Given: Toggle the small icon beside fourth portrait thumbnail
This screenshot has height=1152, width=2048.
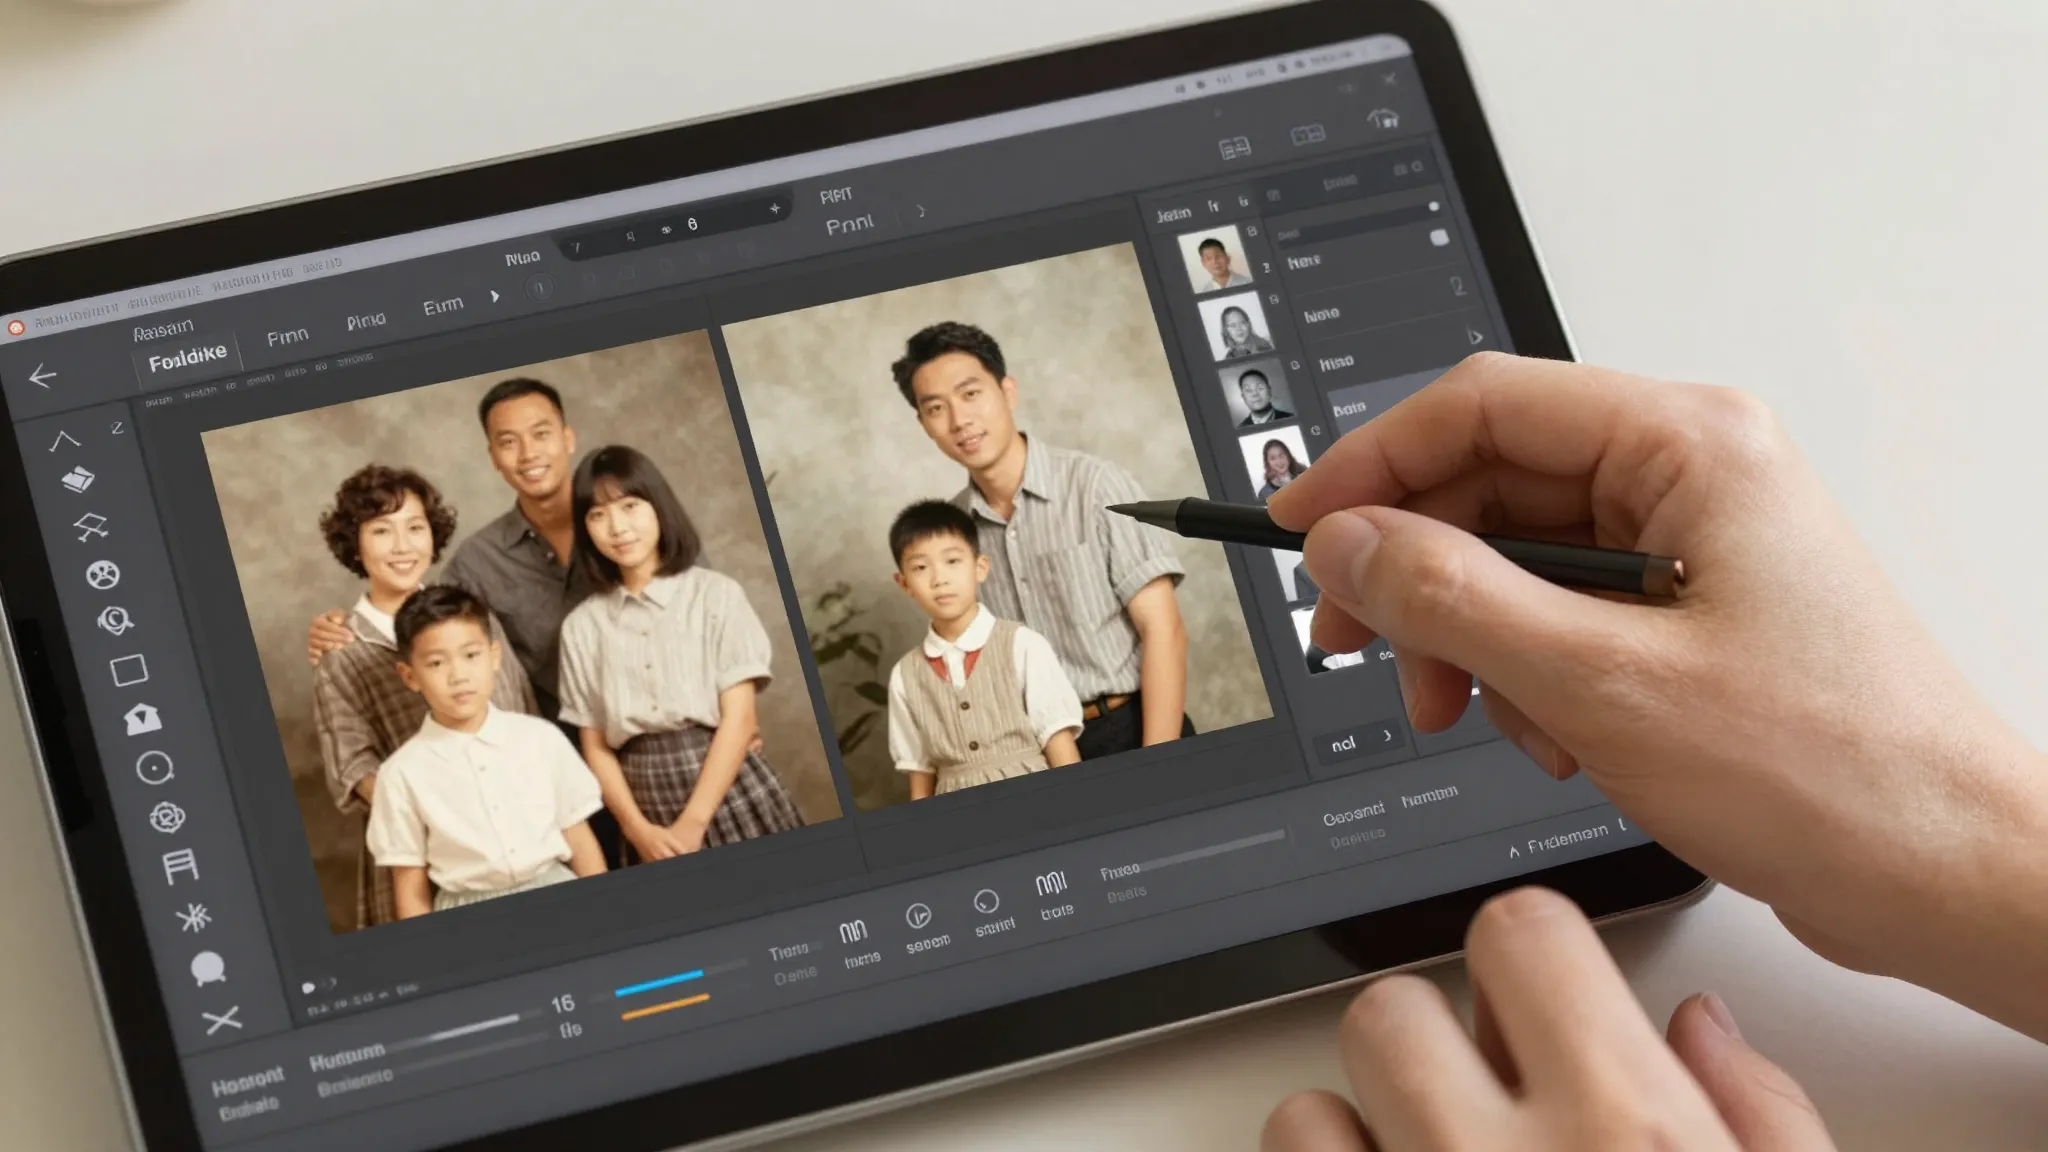Looking at the screenshot, I should (x=1315, y=430).
